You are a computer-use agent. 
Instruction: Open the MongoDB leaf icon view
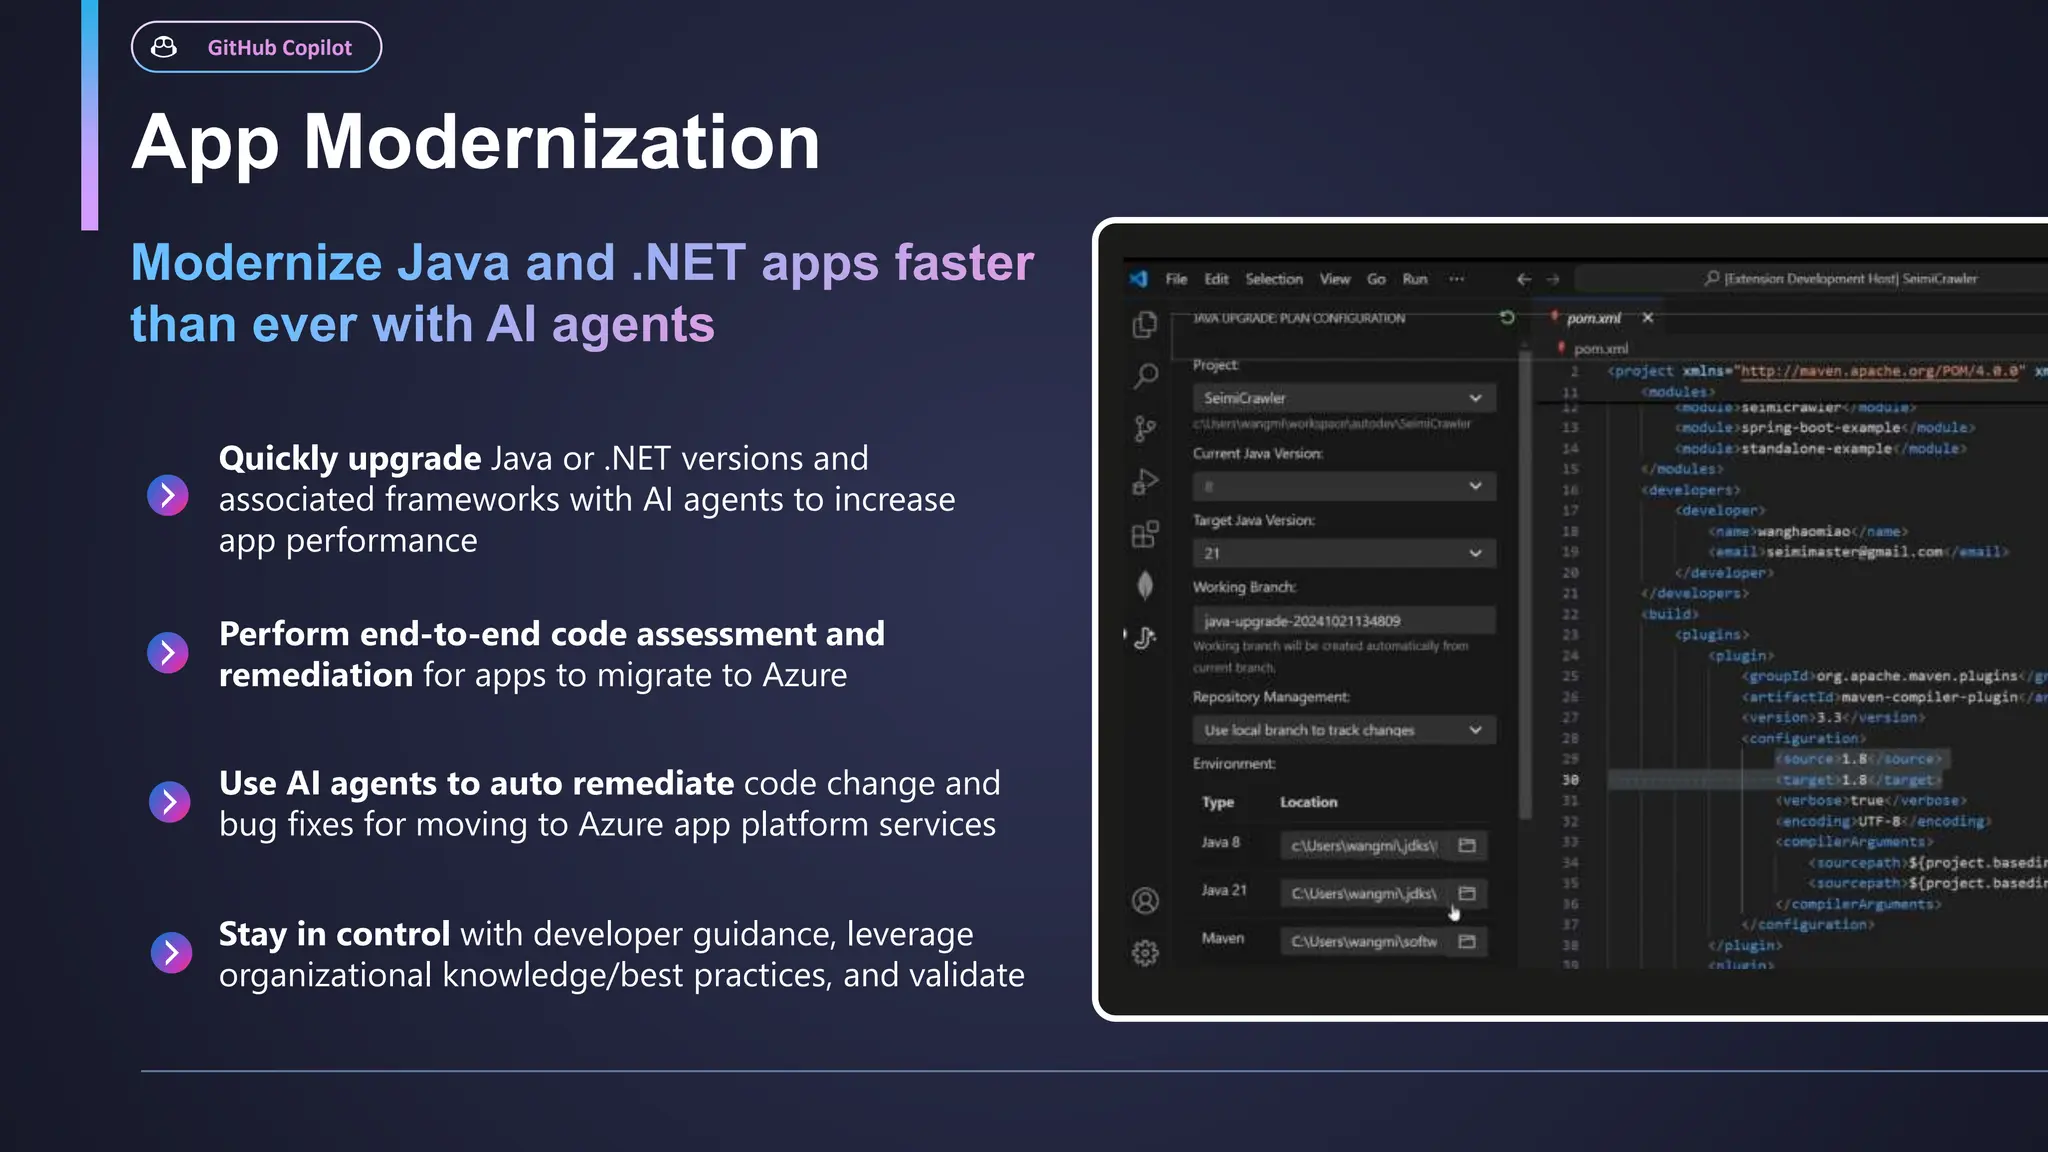tap(1145, 585)
